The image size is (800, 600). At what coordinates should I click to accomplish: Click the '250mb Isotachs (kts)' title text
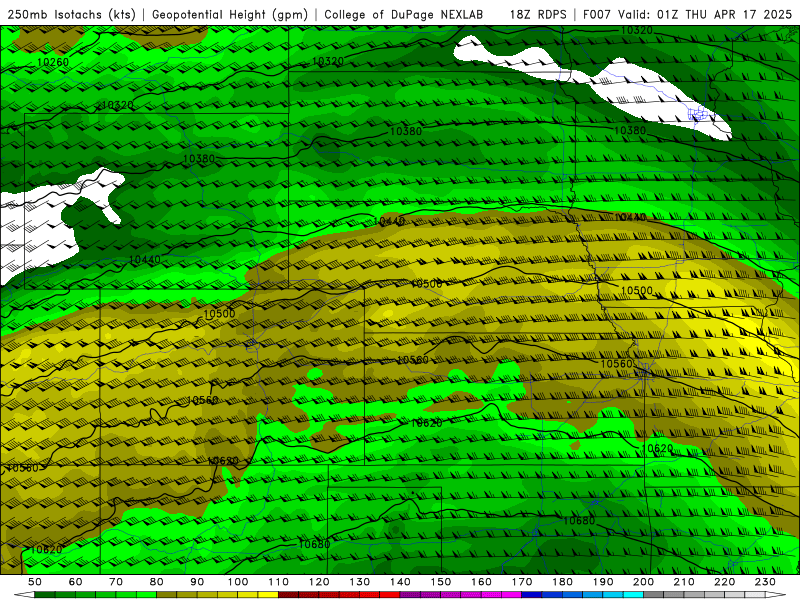pos(72,14)
